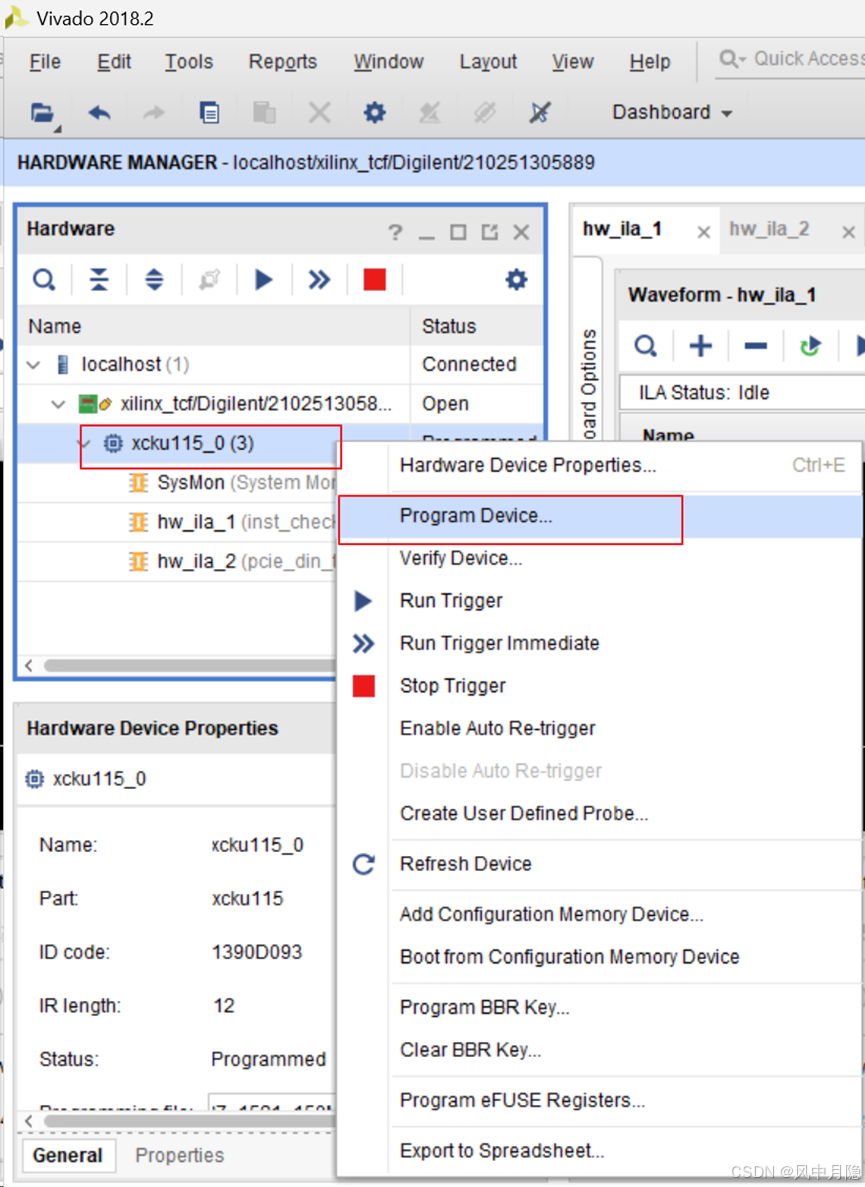The image size is (865, 1187).
Task: Click red Stop Trigger icon in Hardware toolbar
Action: pos(375,280)
